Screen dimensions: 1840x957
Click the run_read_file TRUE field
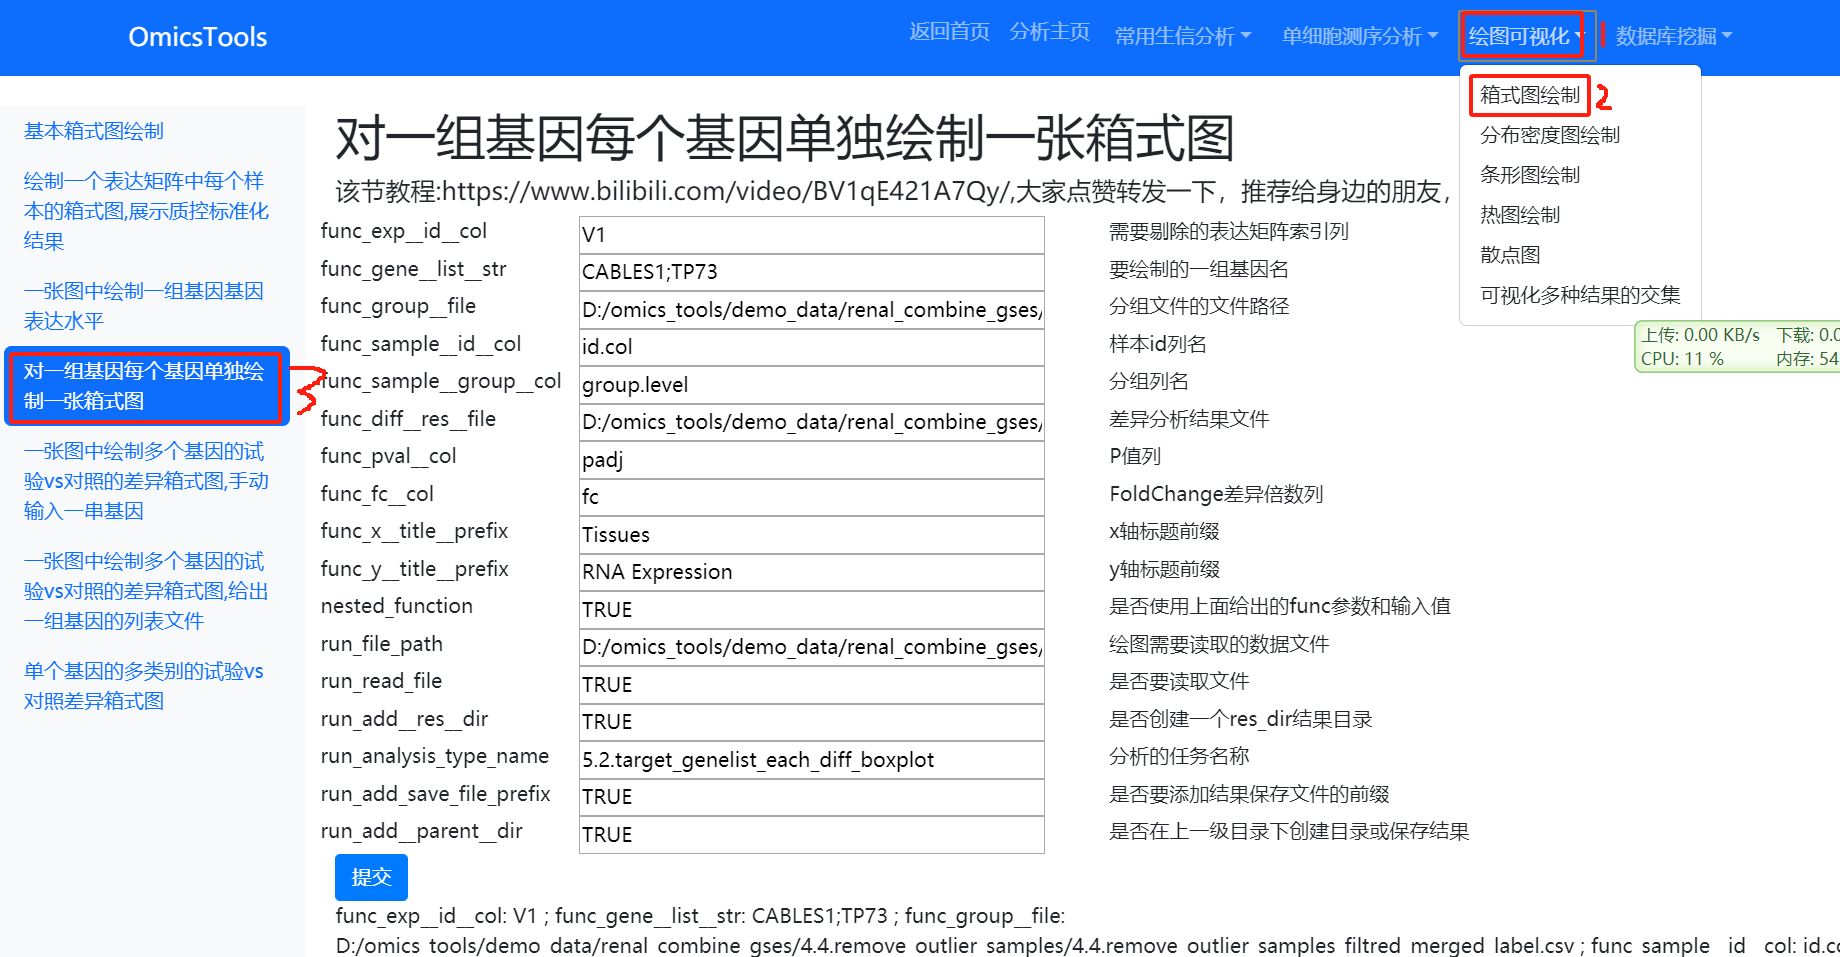(811, 685)
